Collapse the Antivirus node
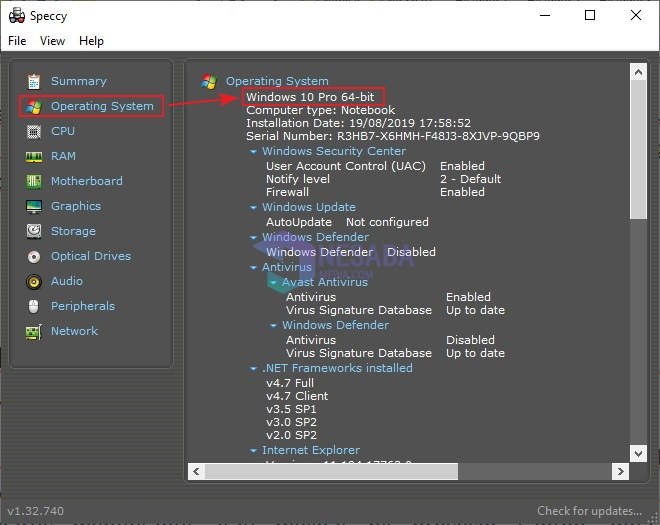Viewport: 660px width, 525px height. [253, 268]
